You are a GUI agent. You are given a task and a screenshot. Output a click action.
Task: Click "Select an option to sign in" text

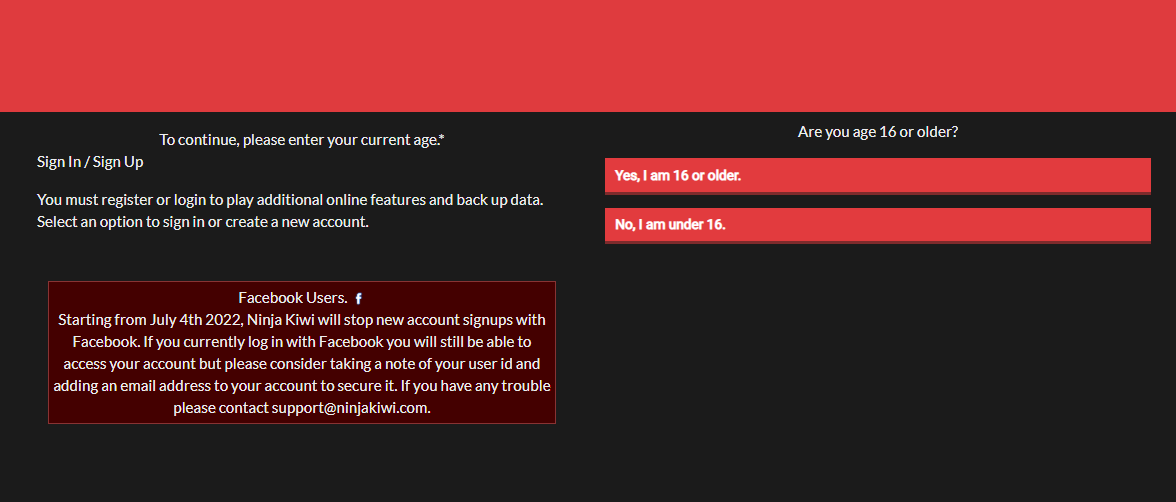pyautogui.click(x=120, y=222)
